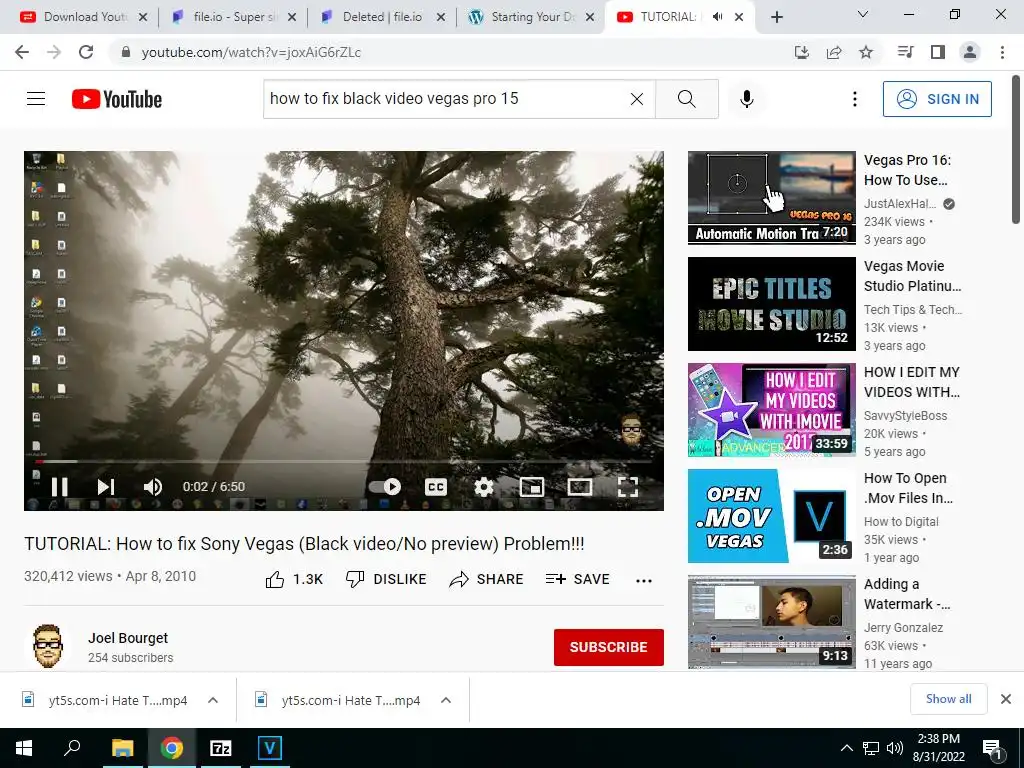
Task: Open the Chrome three-dot menu
Action: 1002,52
